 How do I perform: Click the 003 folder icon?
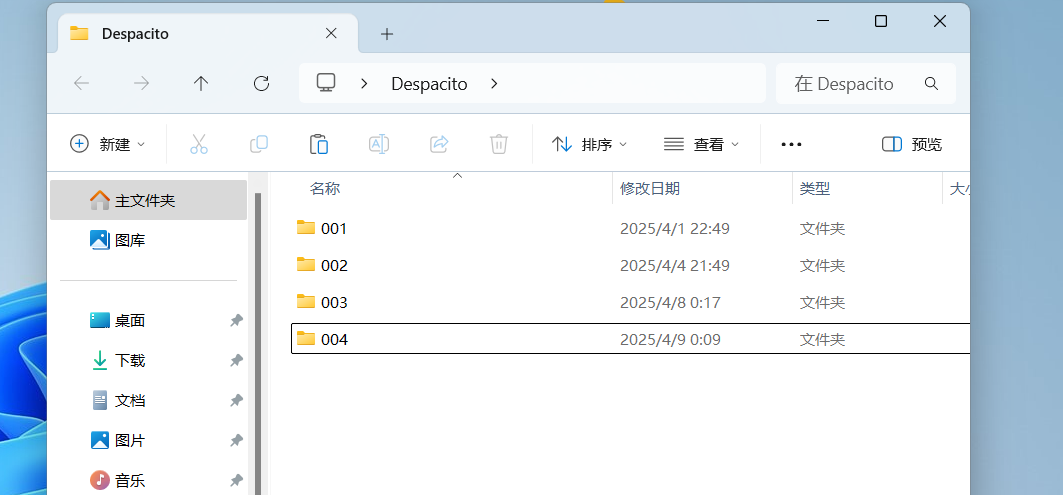pyautogui.click(x=306, y=301)
